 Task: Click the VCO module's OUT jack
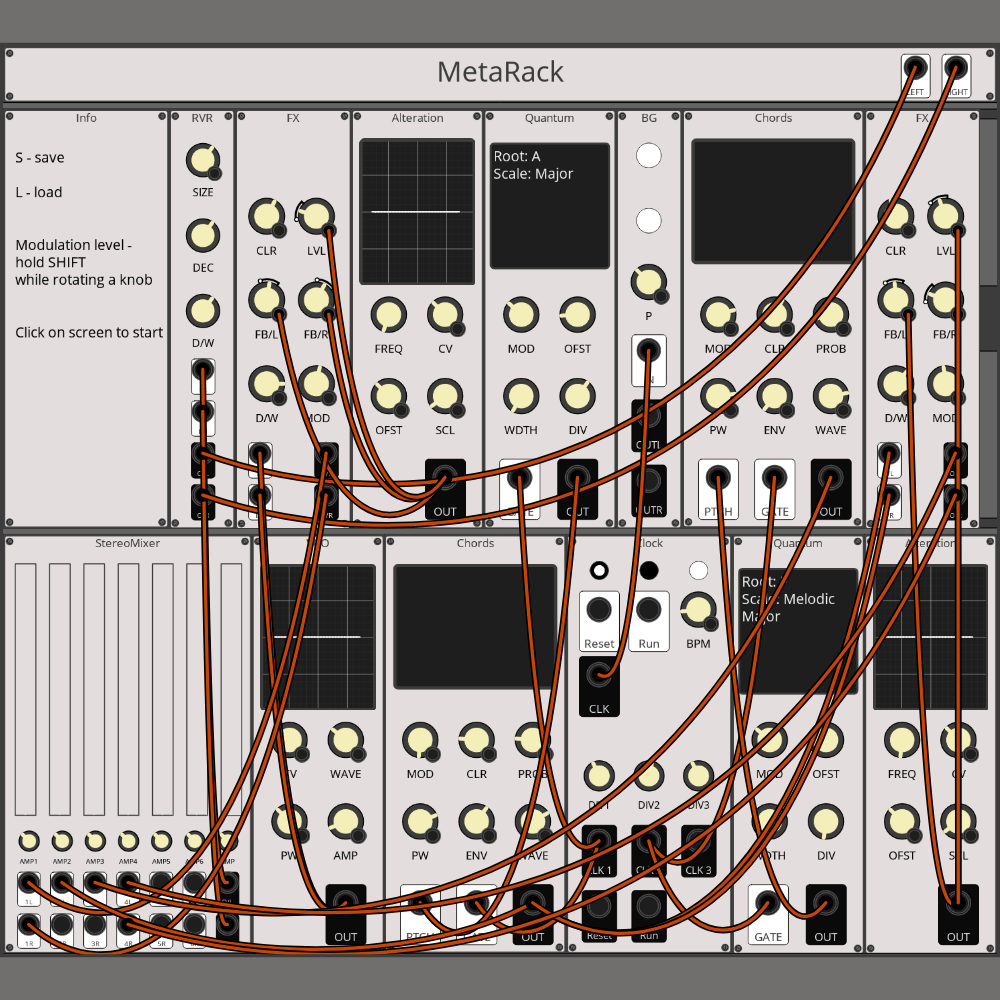(x=345, y=903)
